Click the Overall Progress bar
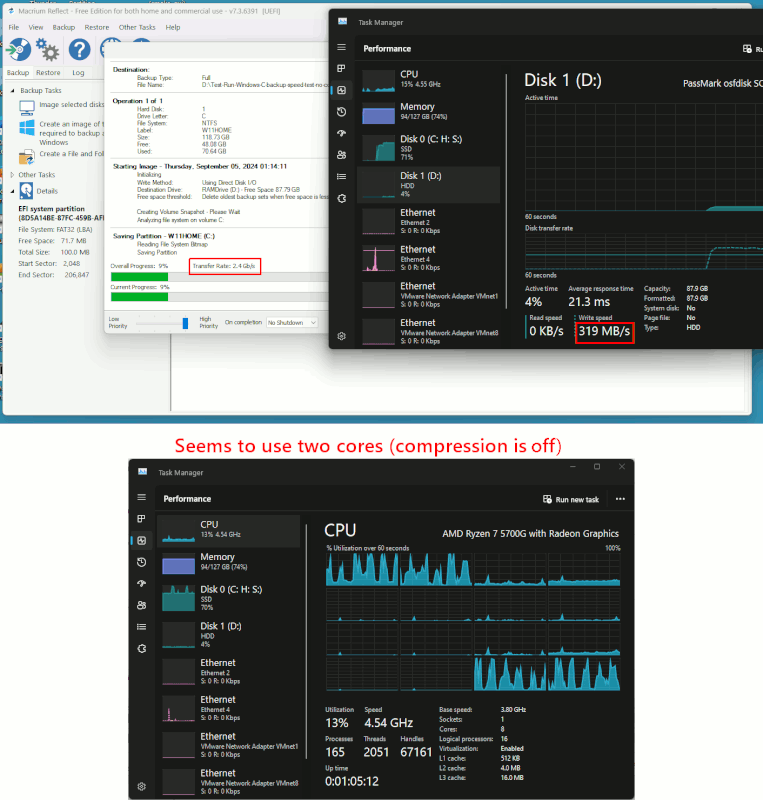The width and height of the screenshot is (763, 800). click(x=219, y=277)
